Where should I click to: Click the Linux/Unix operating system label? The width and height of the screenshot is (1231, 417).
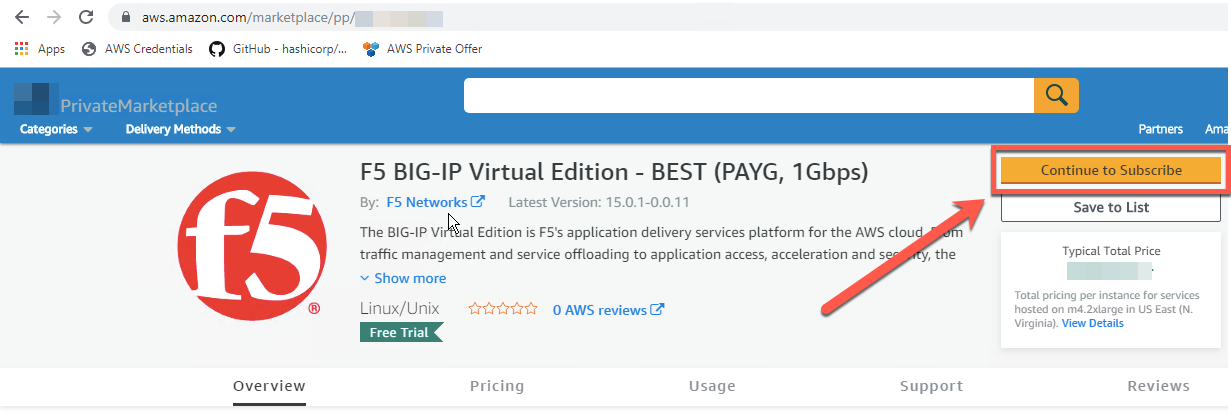399,309
